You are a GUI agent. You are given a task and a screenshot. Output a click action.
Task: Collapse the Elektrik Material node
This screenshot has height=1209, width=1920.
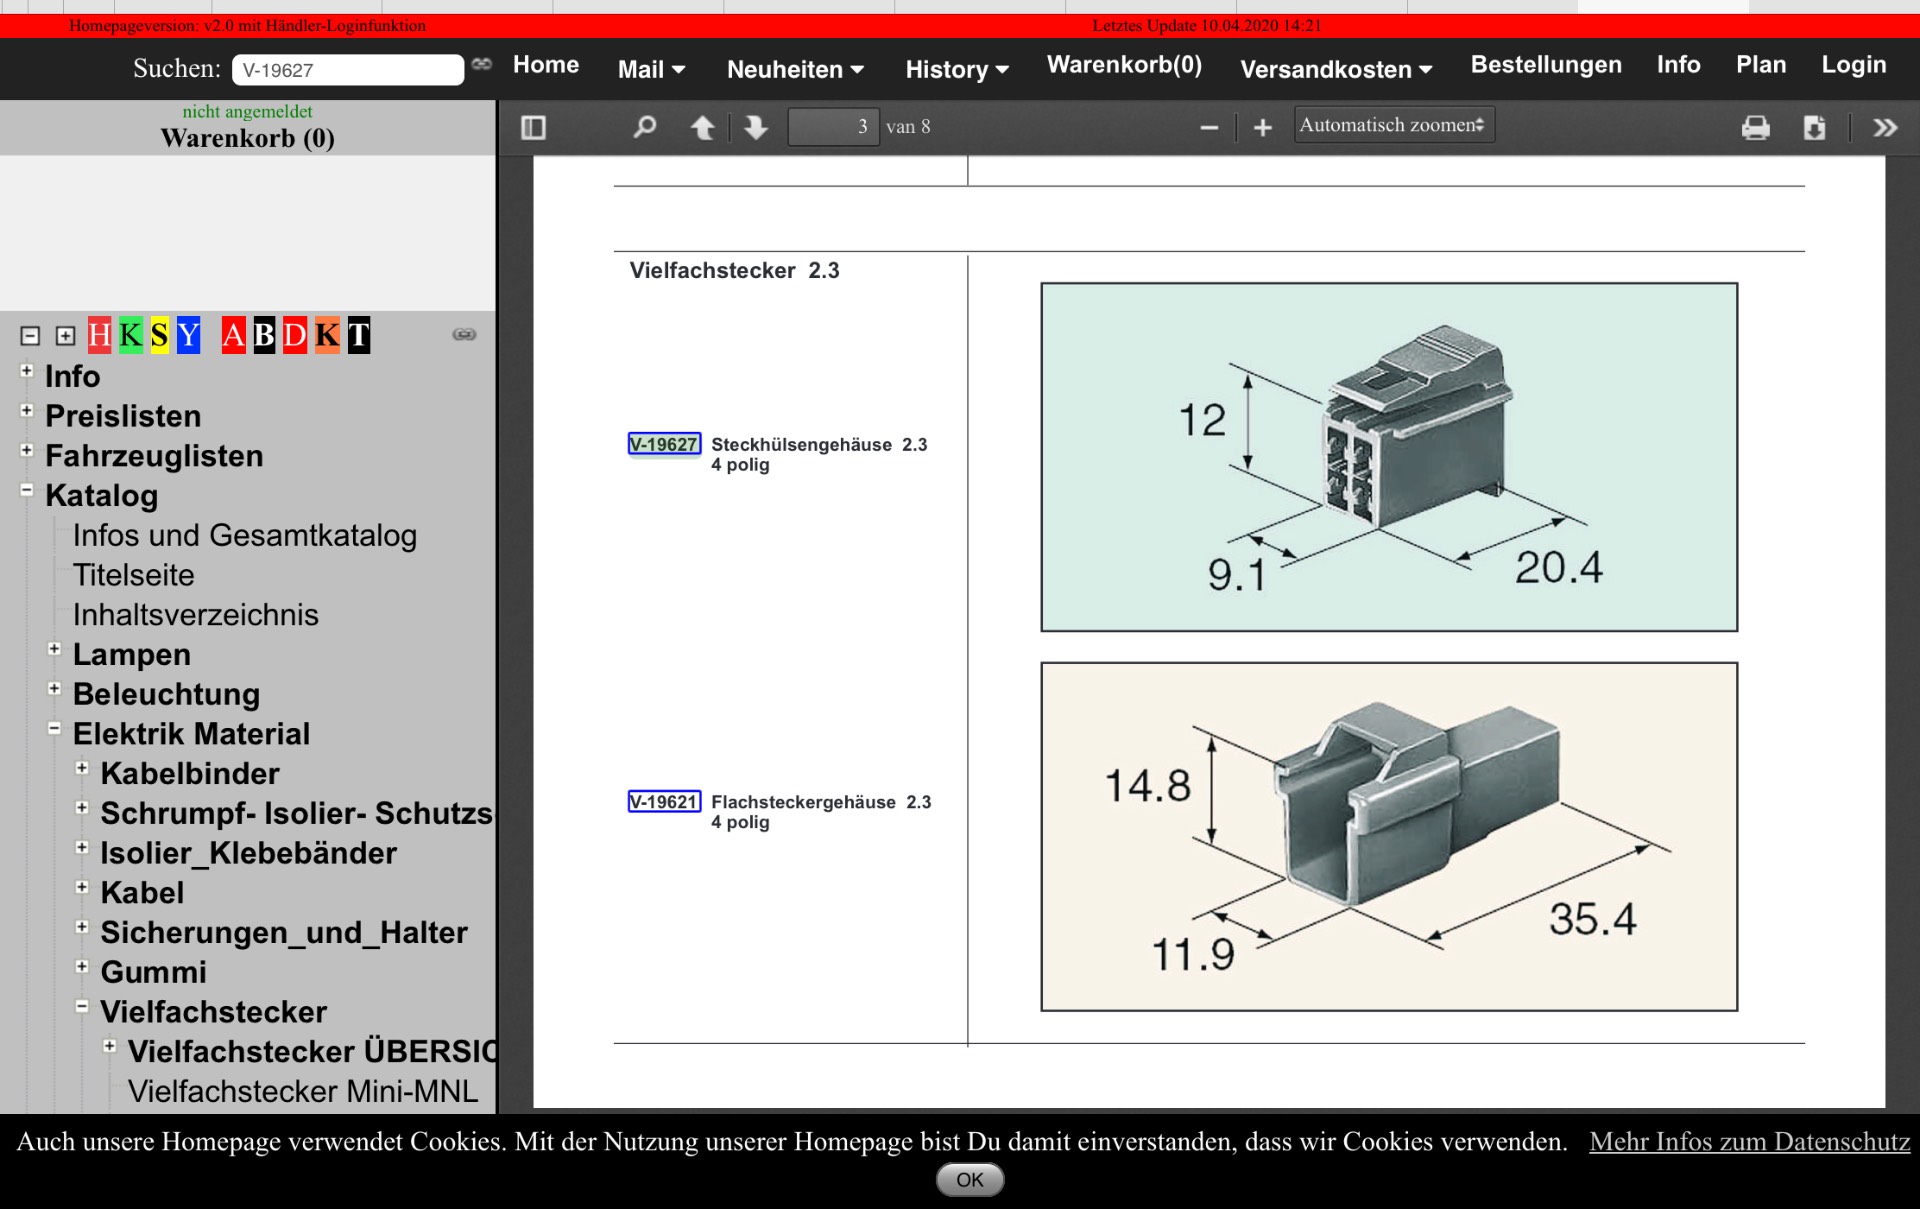tap(55, 729)
